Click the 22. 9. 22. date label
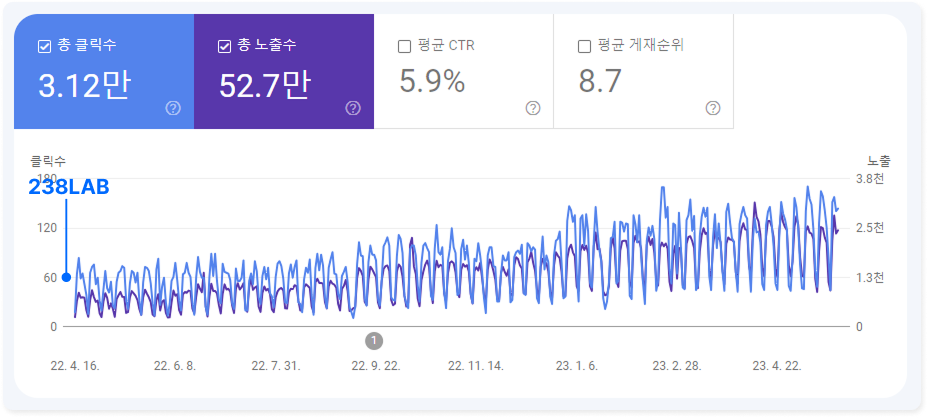Image resolution: width=928 pixels, height=418 pixels. tap(376, 366)
